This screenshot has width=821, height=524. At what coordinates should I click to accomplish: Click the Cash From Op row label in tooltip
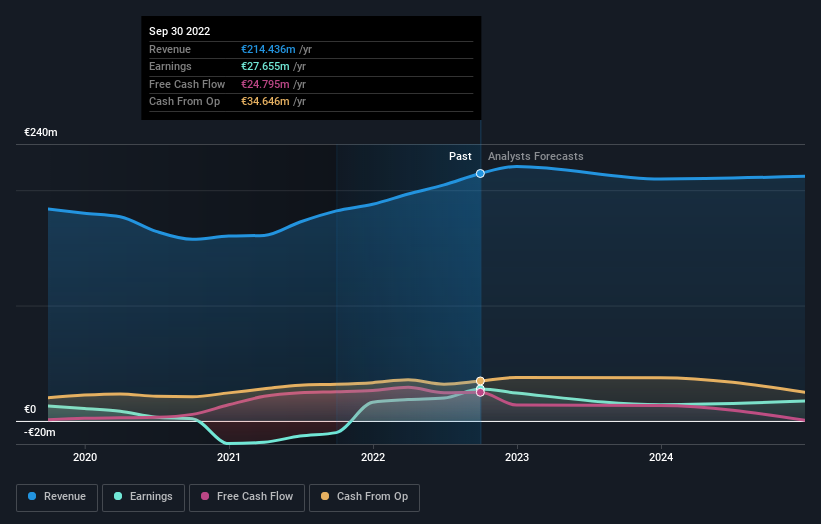click(184, 102)
